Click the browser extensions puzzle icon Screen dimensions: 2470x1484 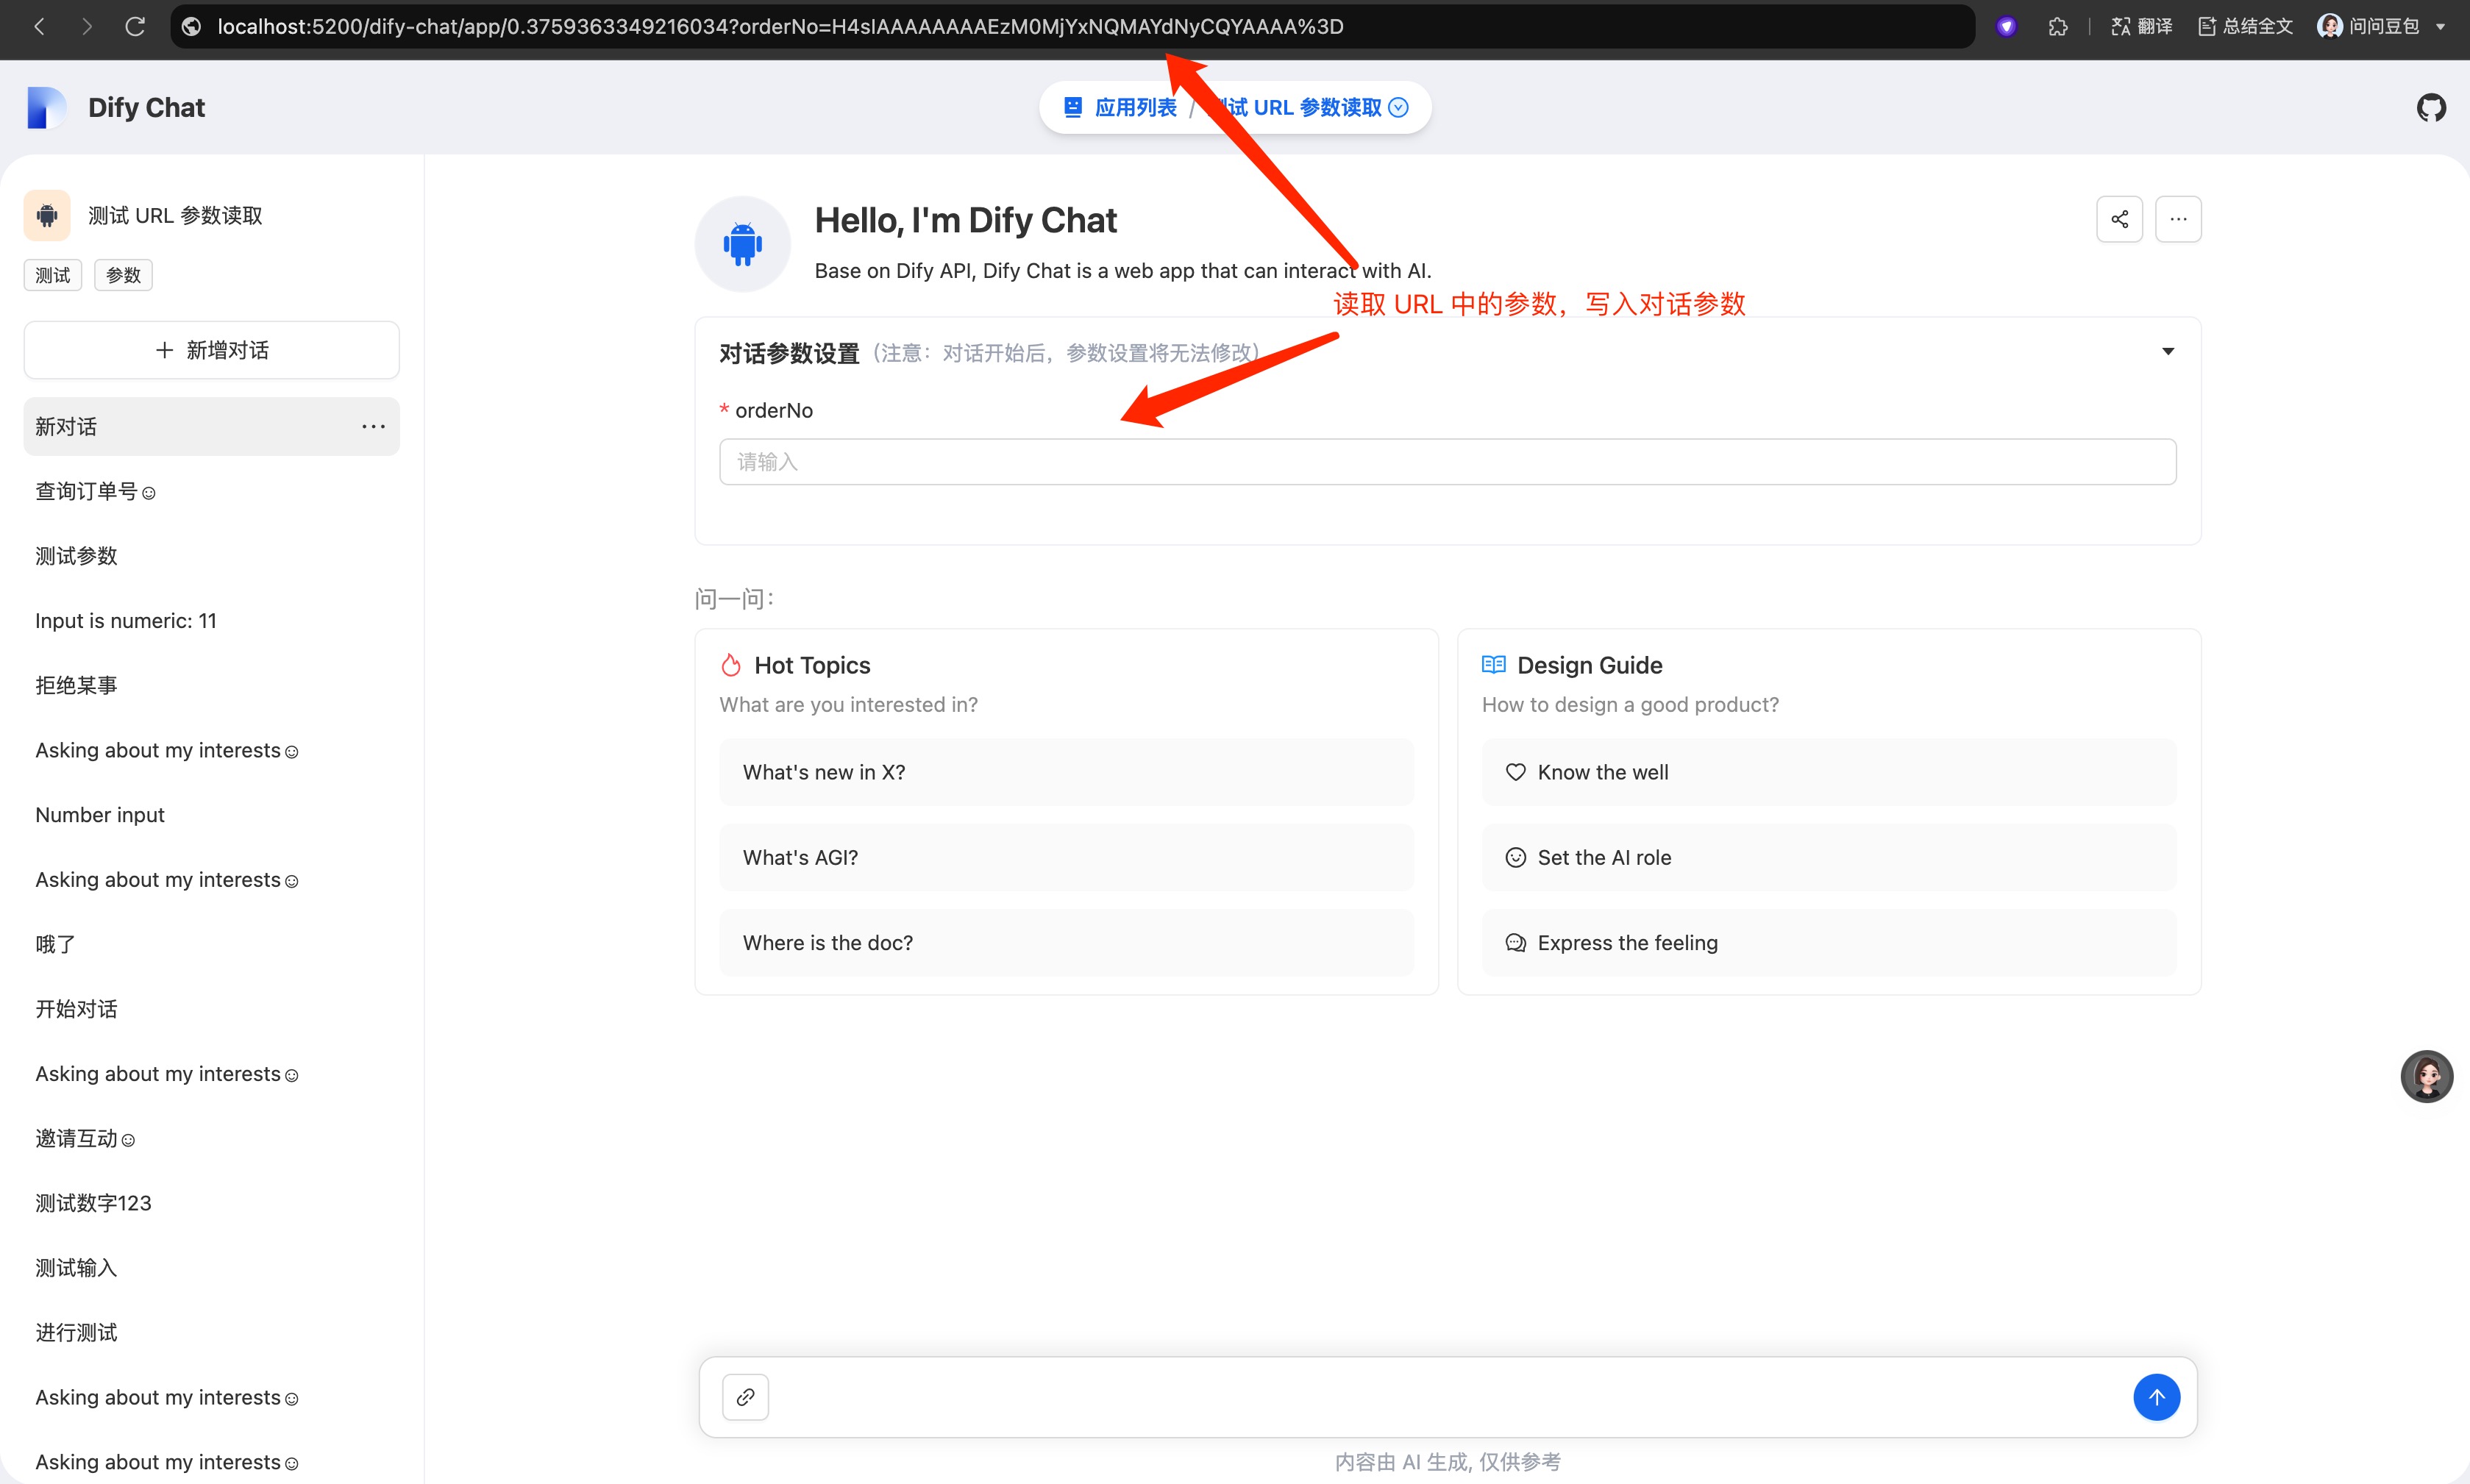[2058, 26]
